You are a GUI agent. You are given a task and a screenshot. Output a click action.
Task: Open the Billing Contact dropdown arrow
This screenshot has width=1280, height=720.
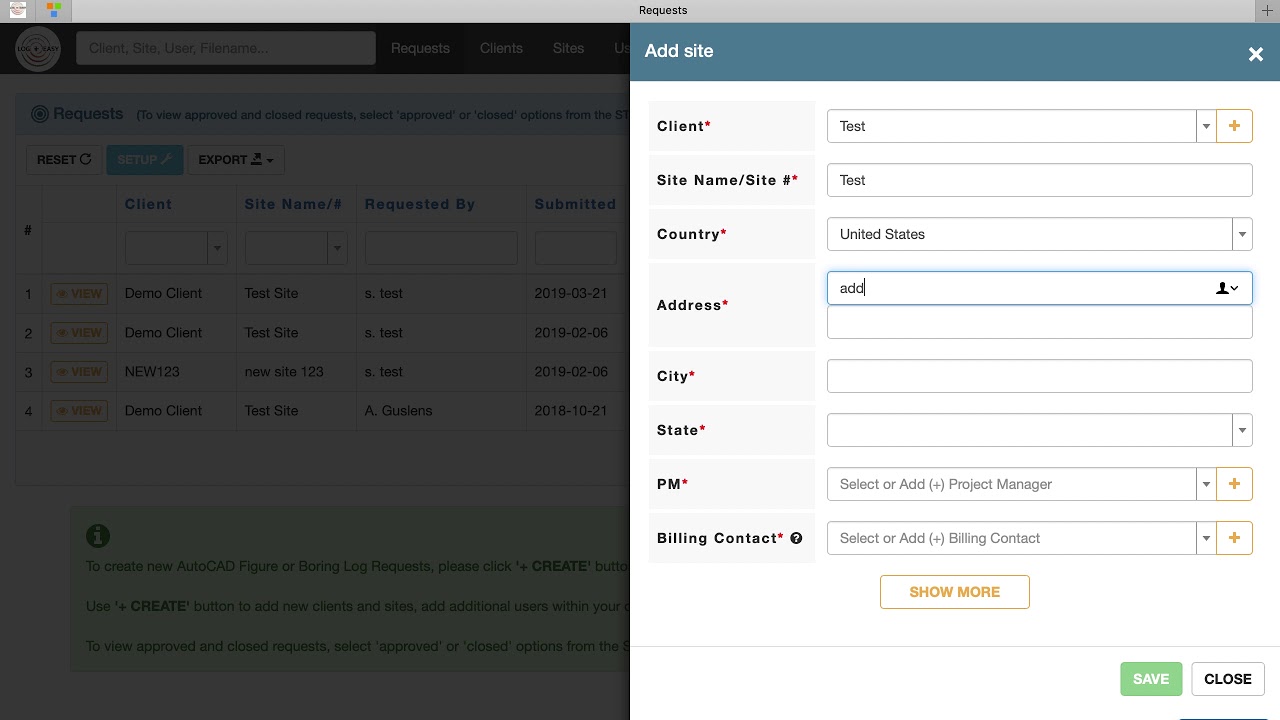coord(1206,538)
